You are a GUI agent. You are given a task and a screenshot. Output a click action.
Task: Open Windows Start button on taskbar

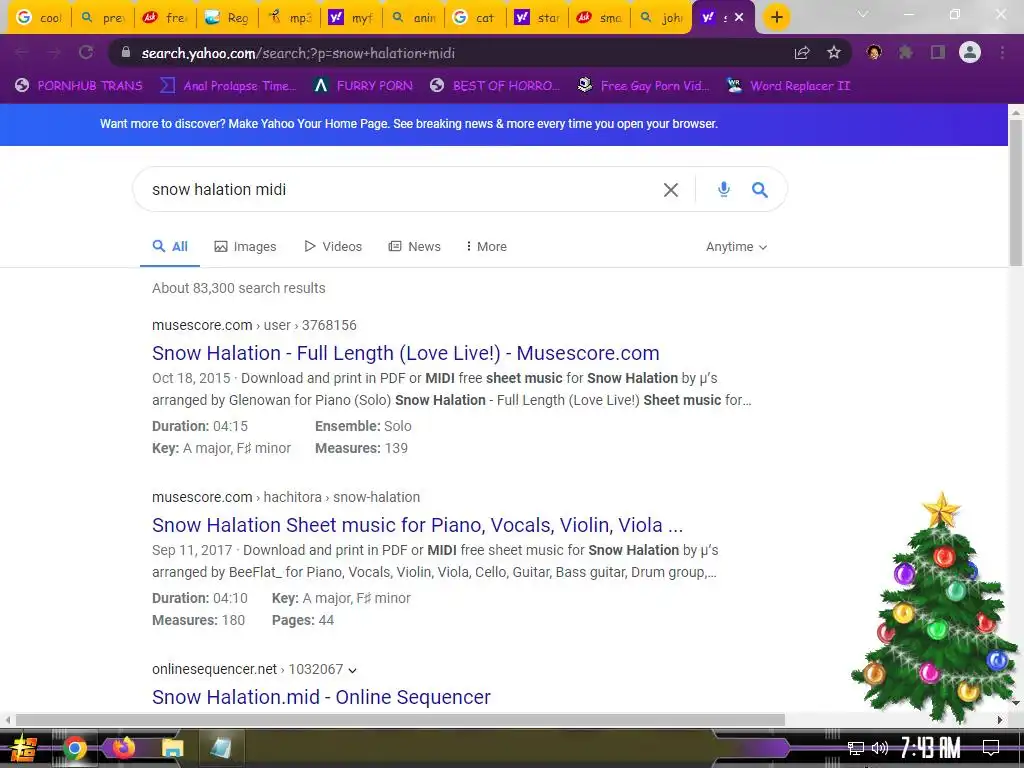23,748
